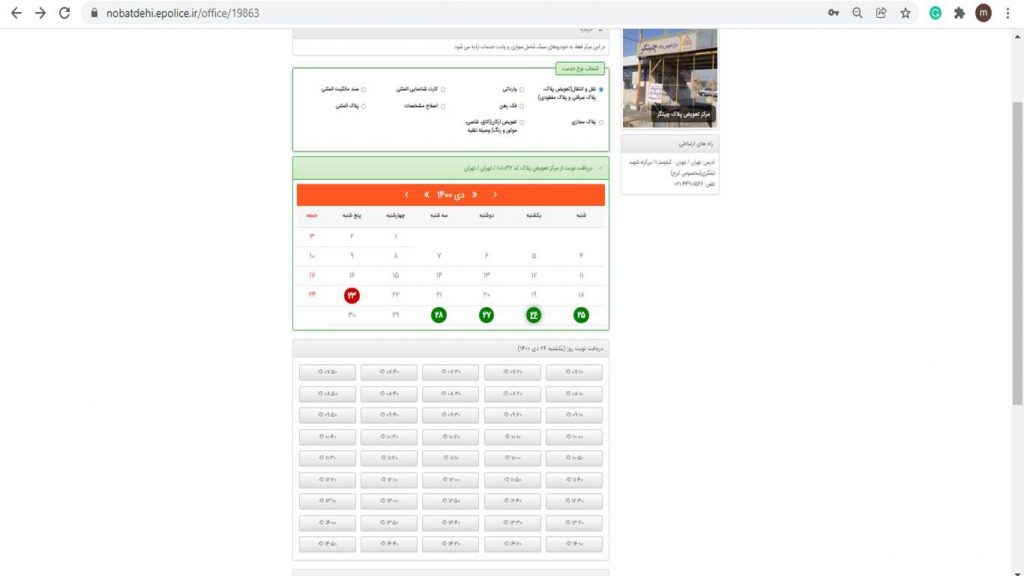Viewport: 1024px width, 576px height.
Task: Pick green date 25 on the calendar
Action: coord(581,315)
